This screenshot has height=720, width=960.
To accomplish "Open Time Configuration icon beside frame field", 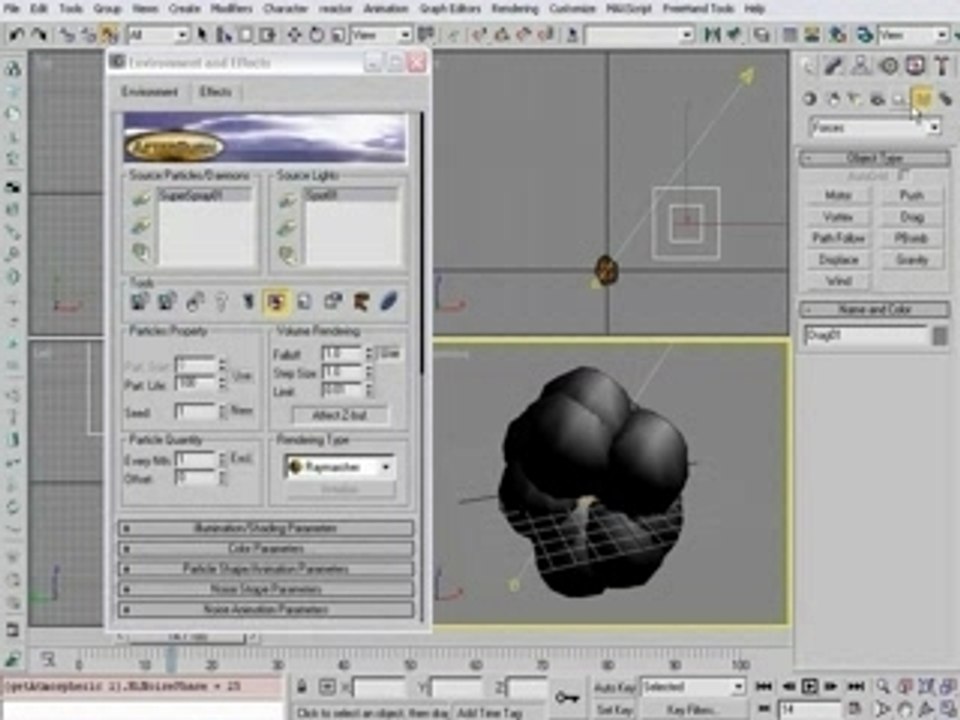I will [854, 709].
